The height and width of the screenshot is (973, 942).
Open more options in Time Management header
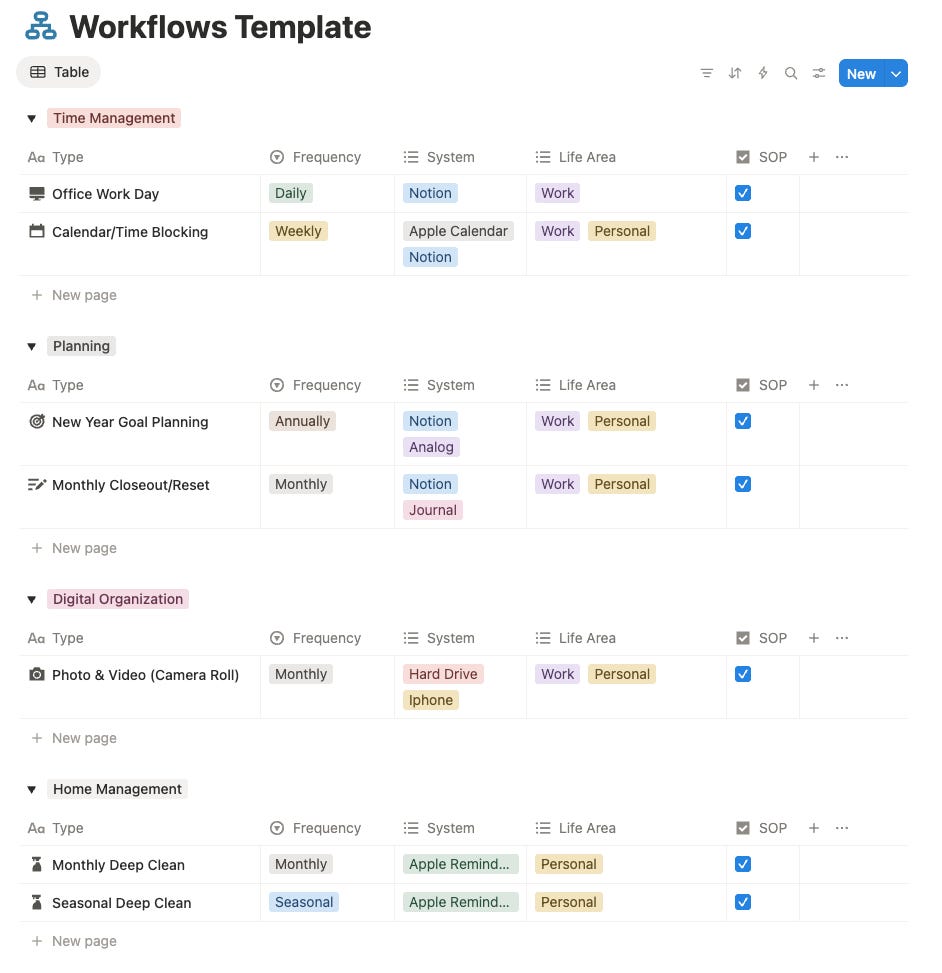[x=841, y=157]
